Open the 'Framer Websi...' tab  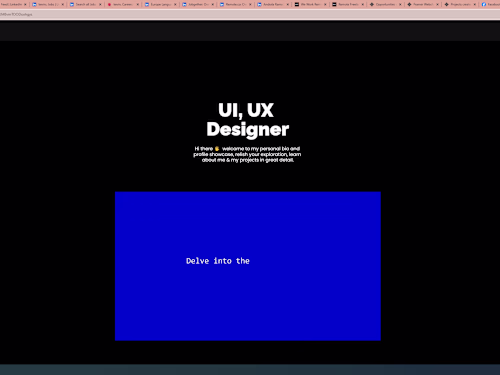(x=423, y=4)
